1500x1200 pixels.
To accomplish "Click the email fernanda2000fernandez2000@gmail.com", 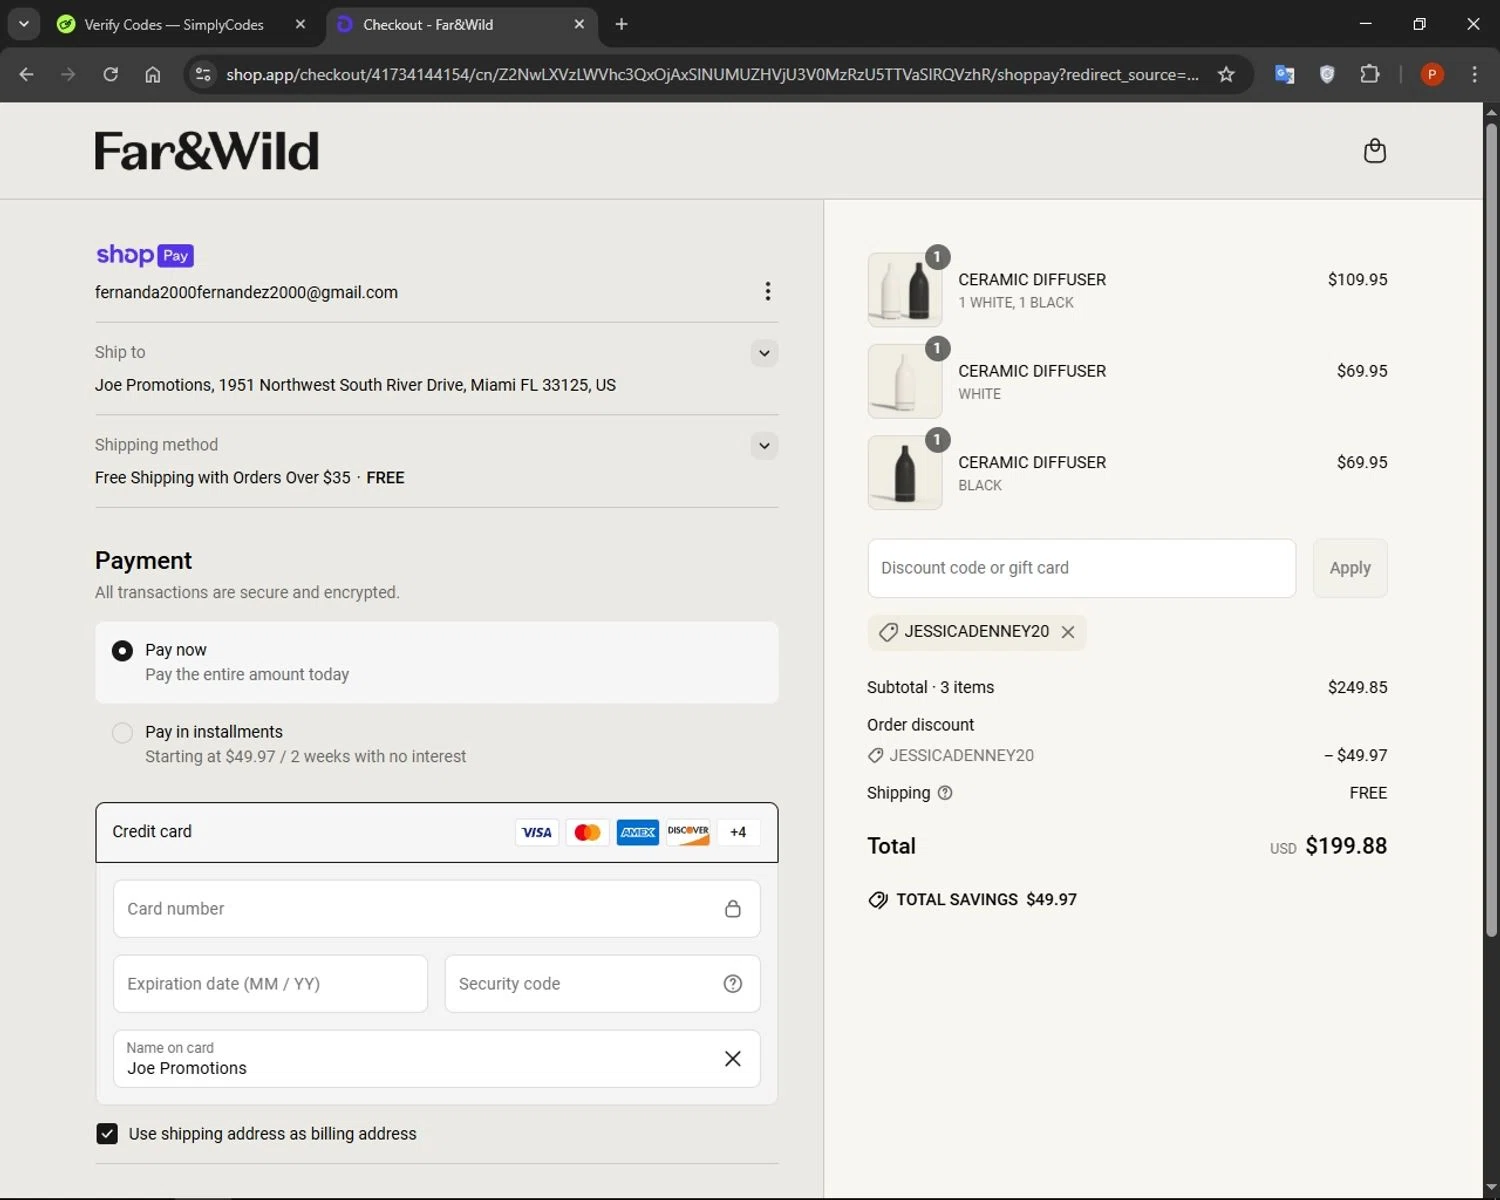I will tap(246, 292).
